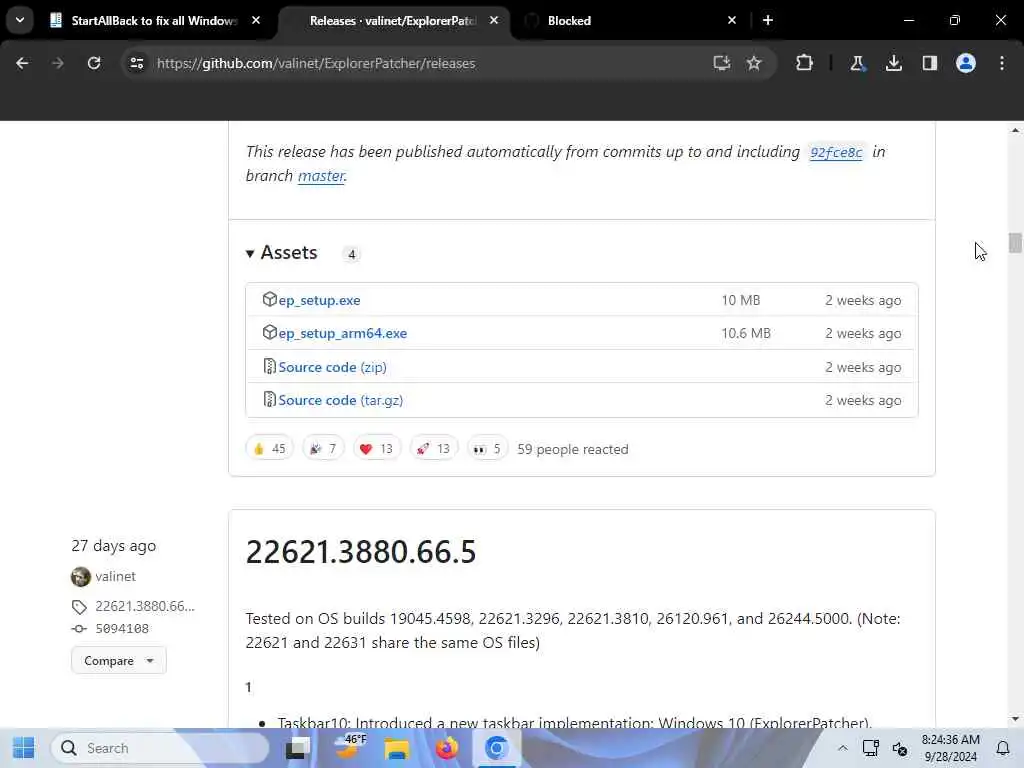Download Source code (zip)
This screenshot has width=1024, height=768.
pyautogui.click(x=332, y=367)
